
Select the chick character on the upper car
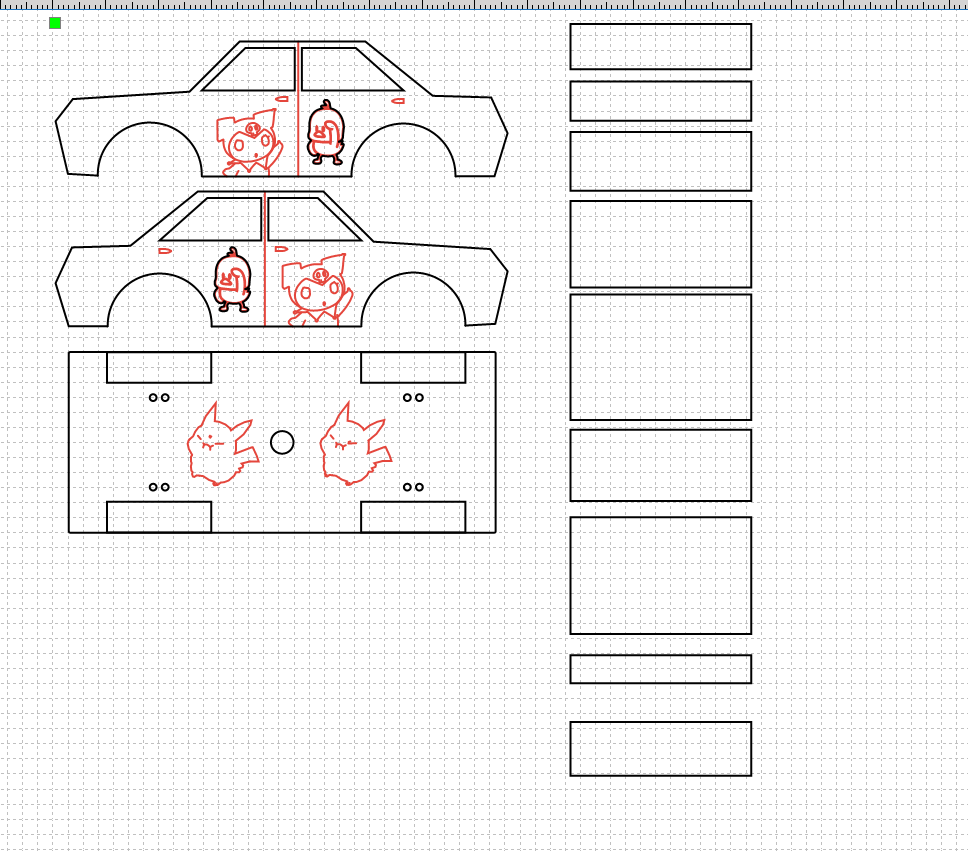pos(326,132)
